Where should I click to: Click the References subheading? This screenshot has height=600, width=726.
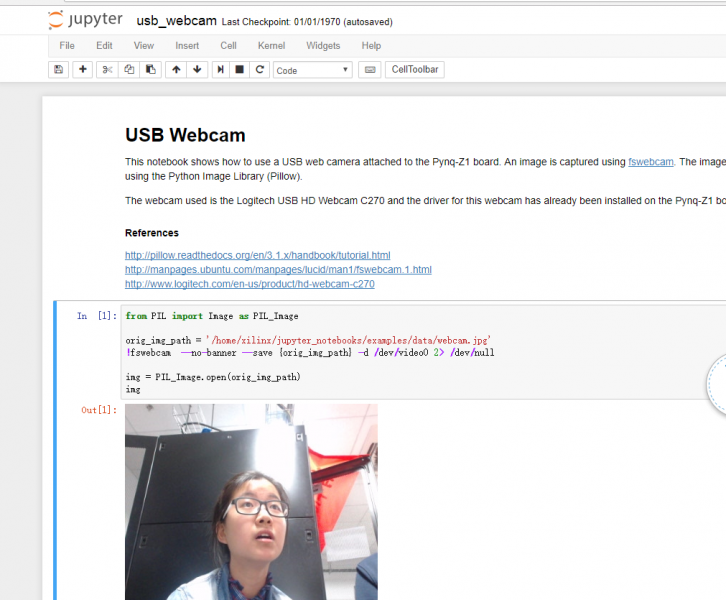coord(152,233)
